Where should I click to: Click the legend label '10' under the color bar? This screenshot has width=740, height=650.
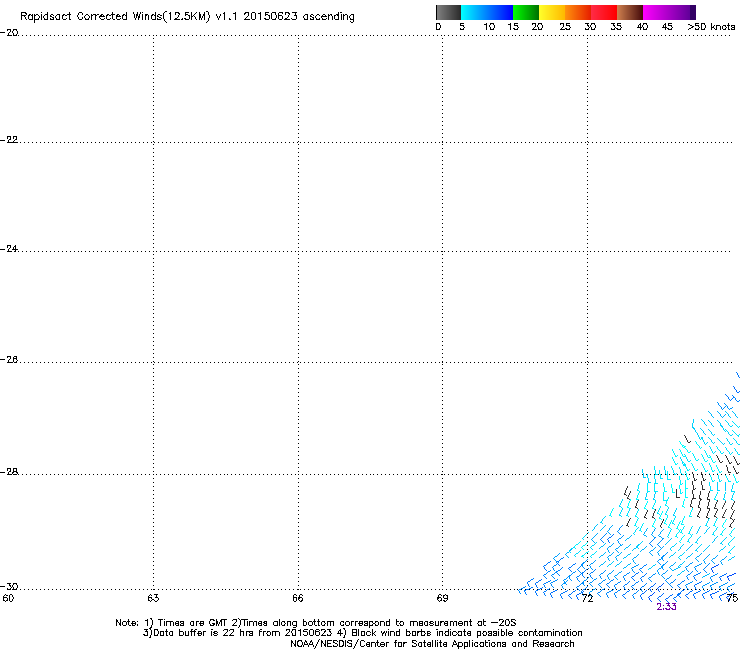coord(489,27)
